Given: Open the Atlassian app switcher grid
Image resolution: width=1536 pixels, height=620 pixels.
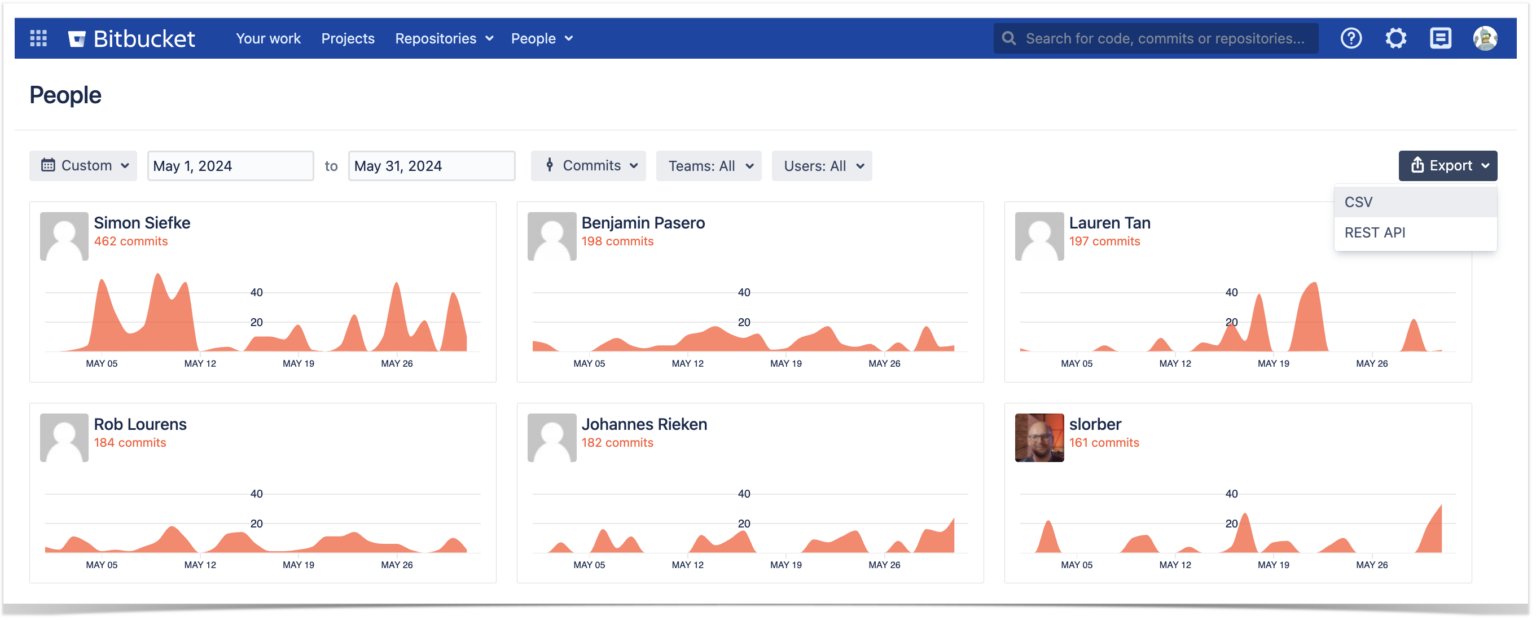Looking at the screenshot, I should point(38,38).
